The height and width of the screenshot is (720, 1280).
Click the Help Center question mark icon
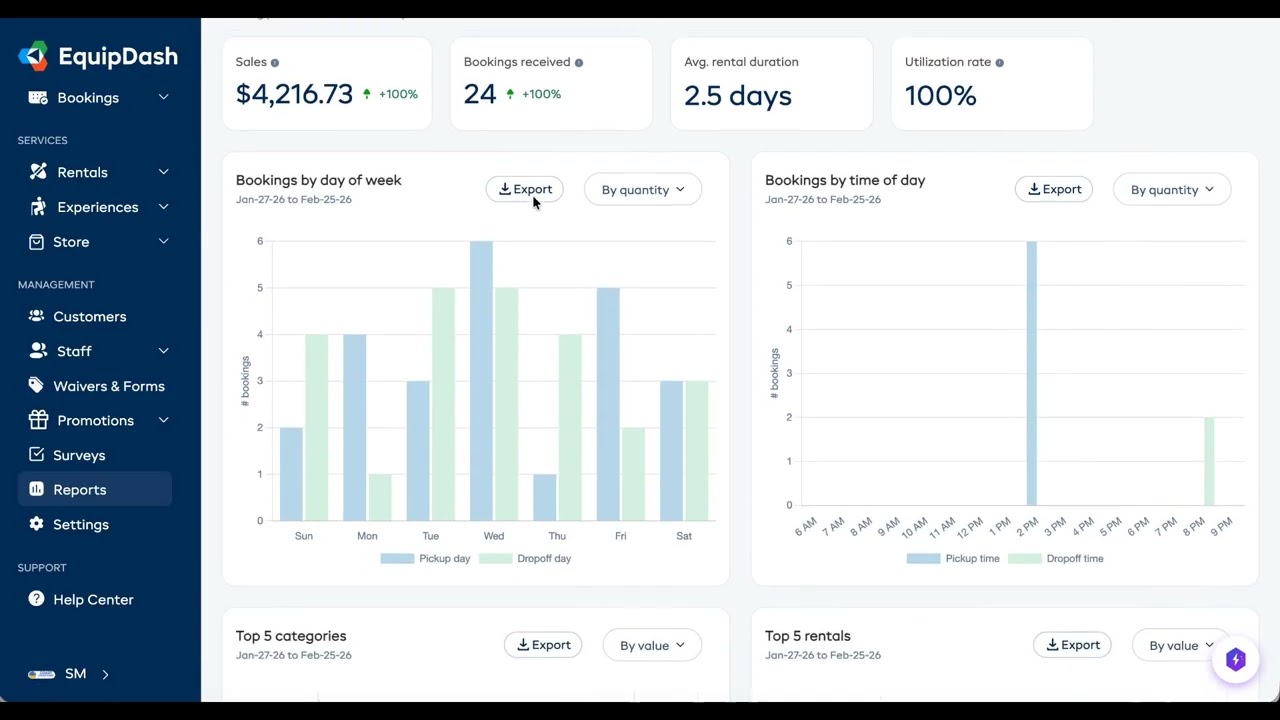(37, 599)
